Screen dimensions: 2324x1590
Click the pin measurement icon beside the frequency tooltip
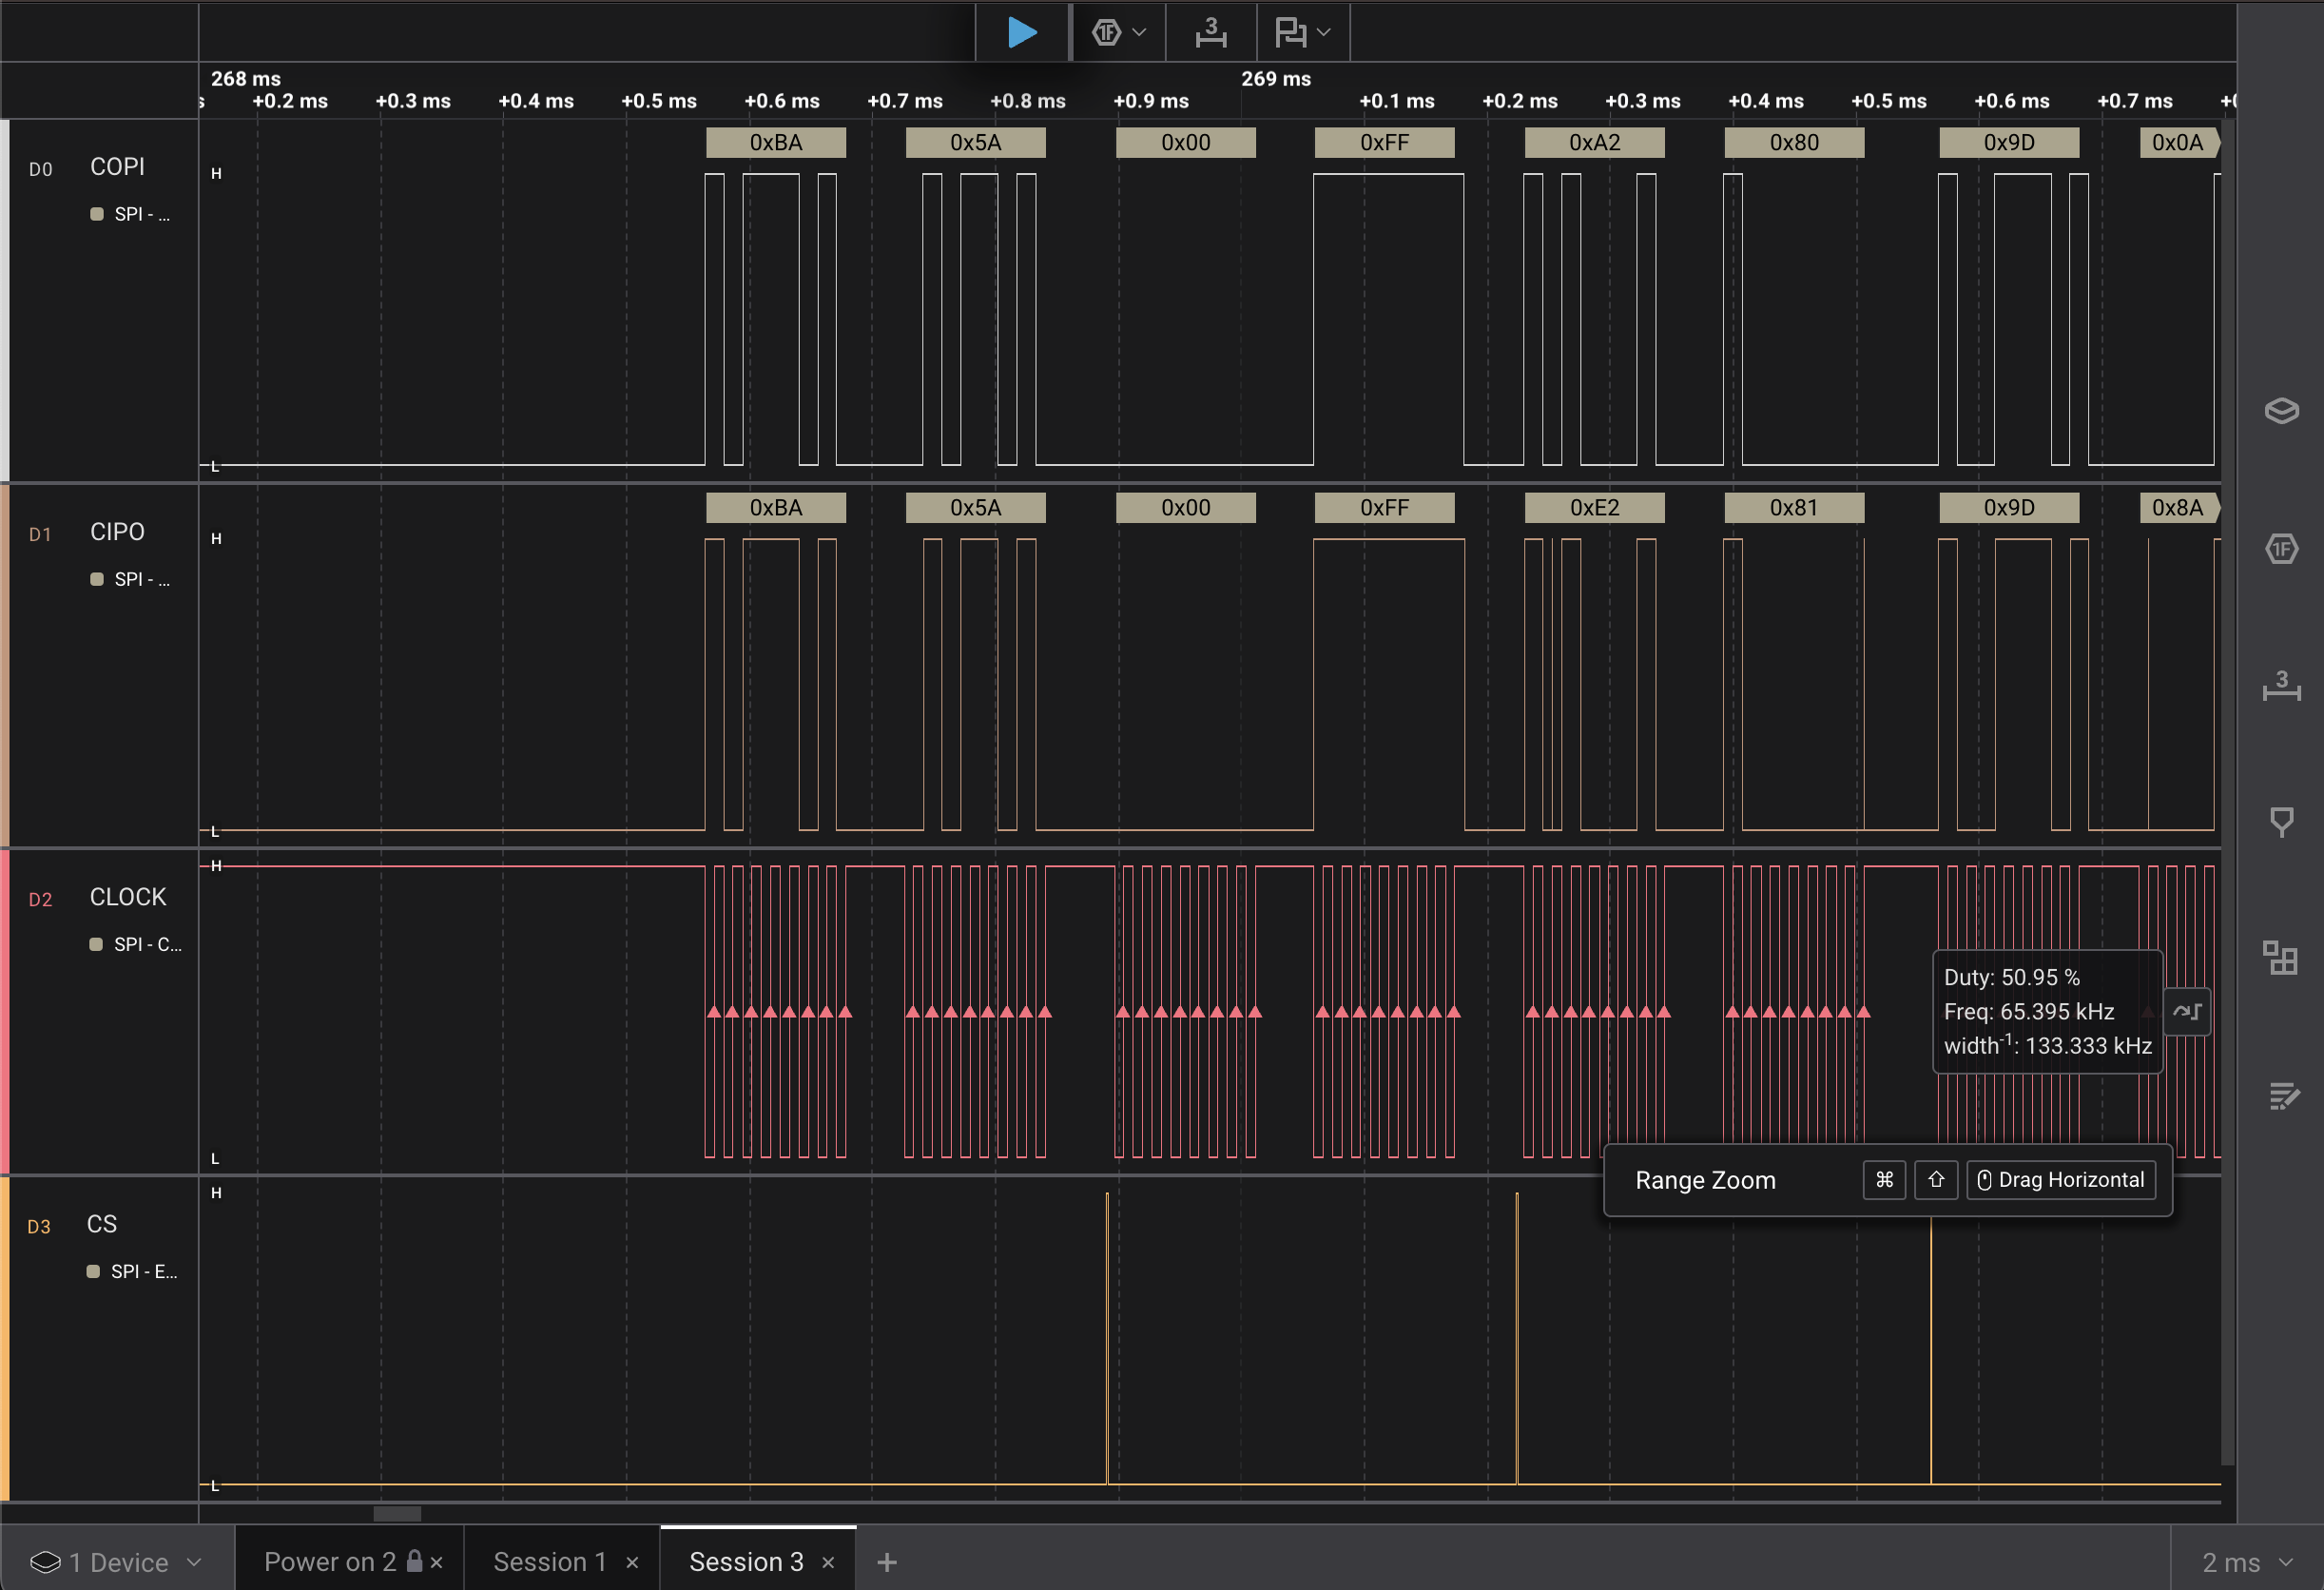coord(2187,1012)
